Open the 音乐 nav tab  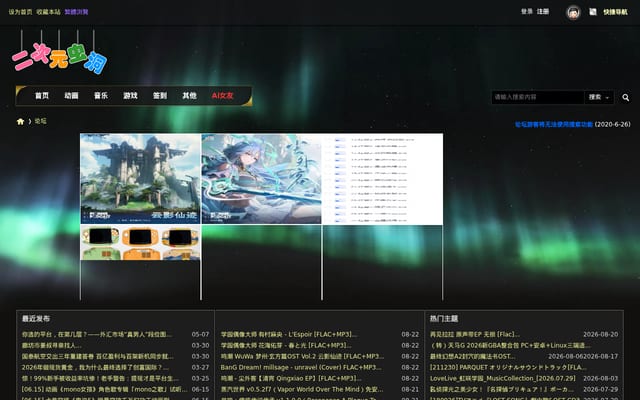pos(101,96)
